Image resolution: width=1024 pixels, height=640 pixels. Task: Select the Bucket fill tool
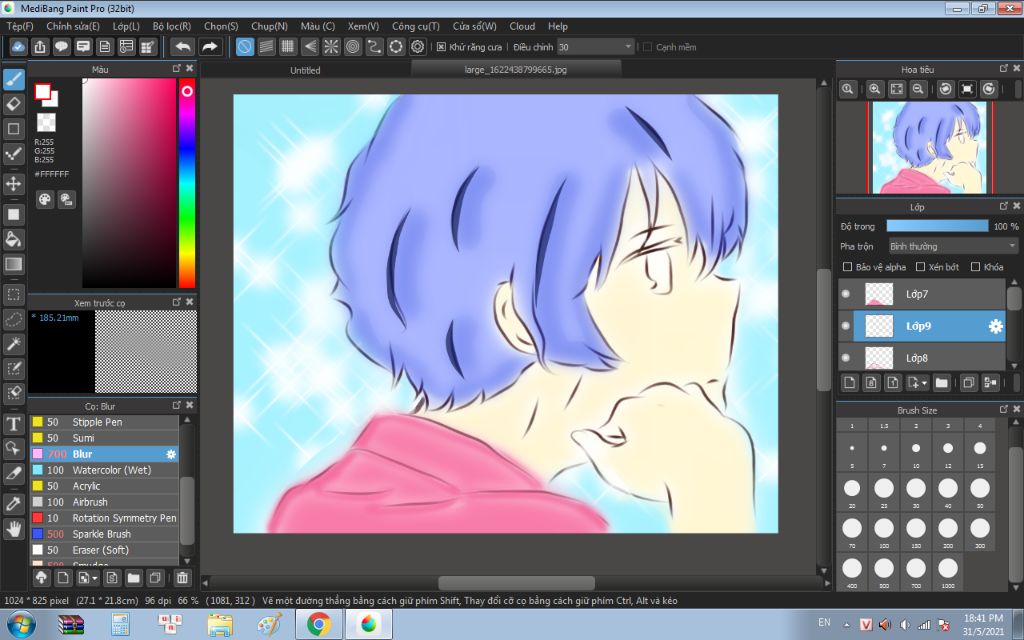coord(14,239)
